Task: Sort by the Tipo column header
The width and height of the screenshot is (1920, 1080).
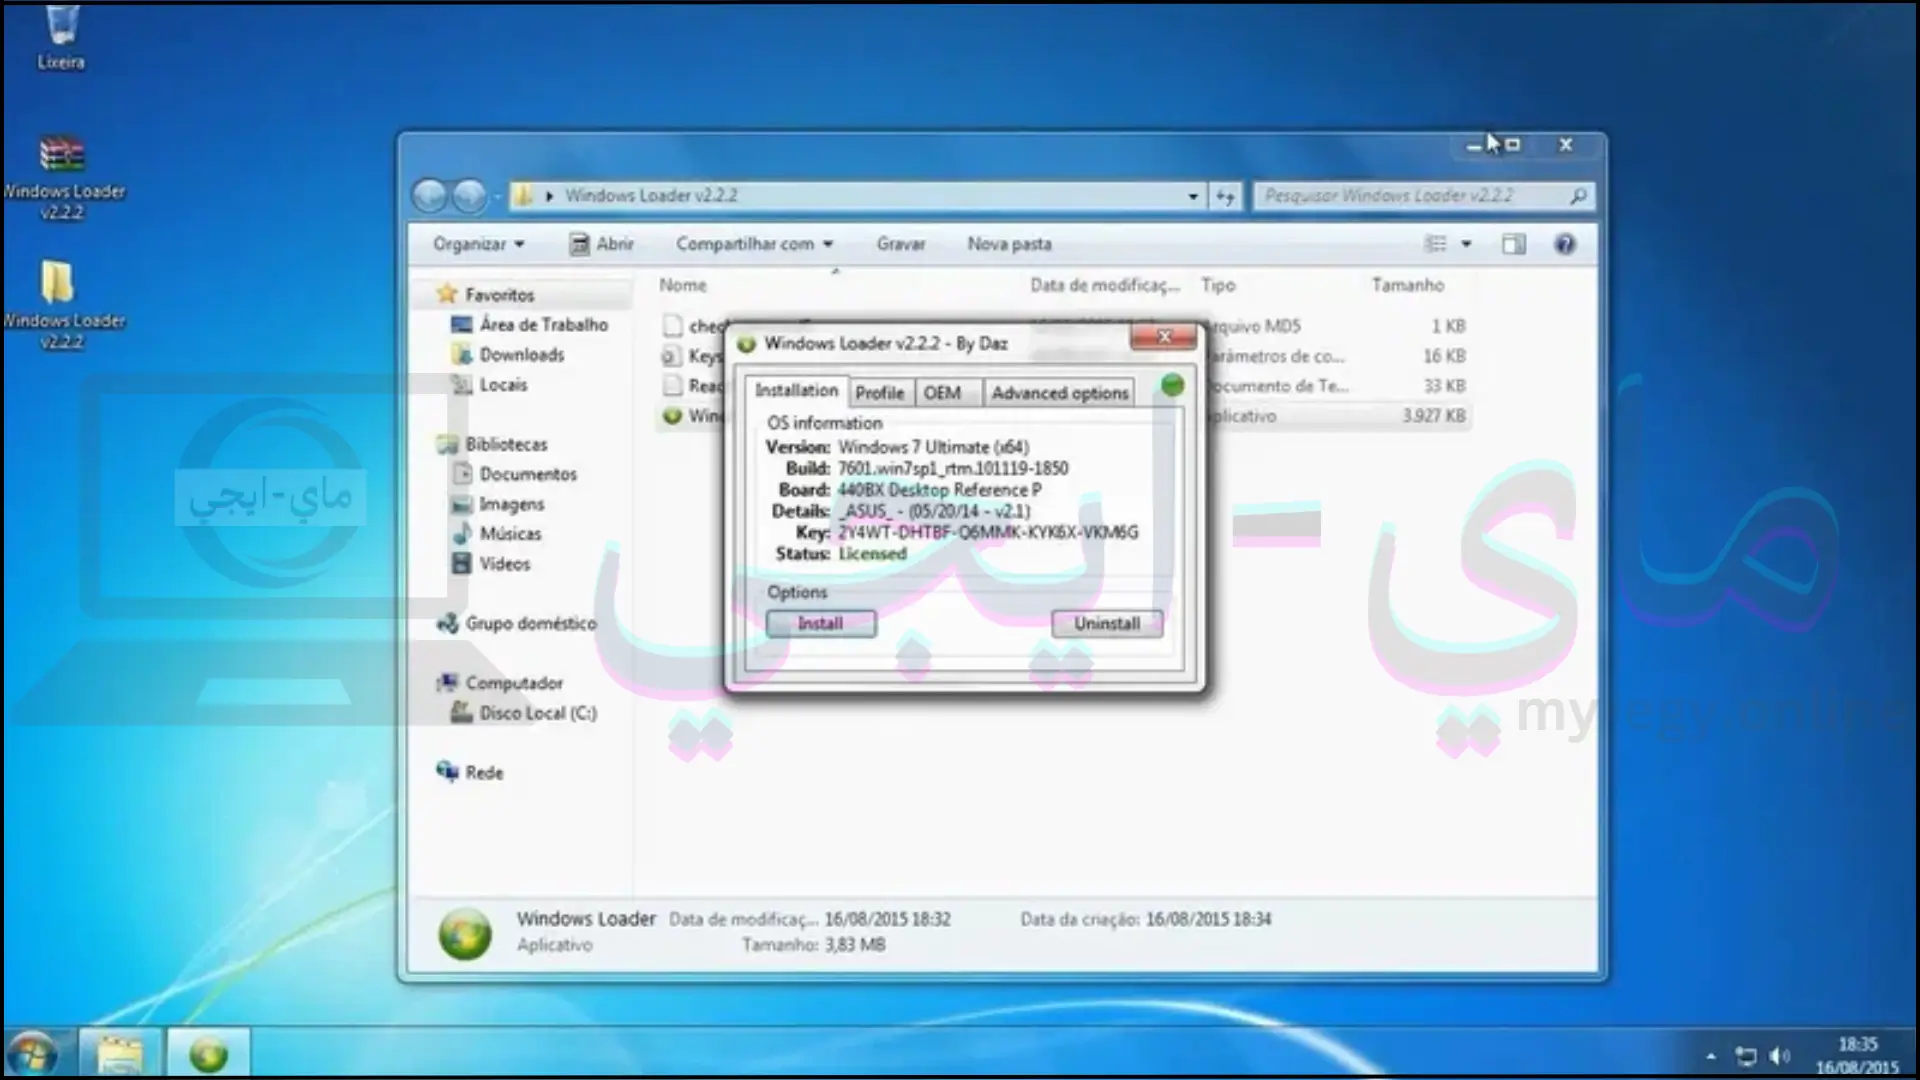Action: click(1218, 285)
